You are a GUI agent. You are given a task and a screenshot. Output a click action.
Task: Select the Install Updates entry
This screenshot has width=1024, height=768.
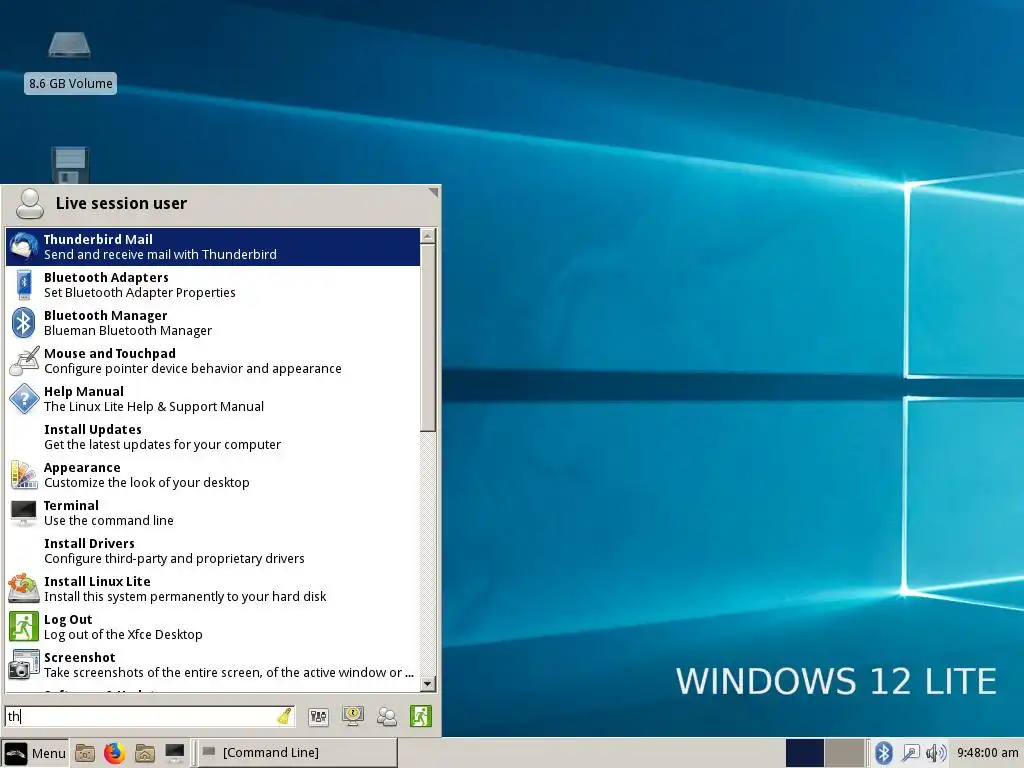[213, 437]
